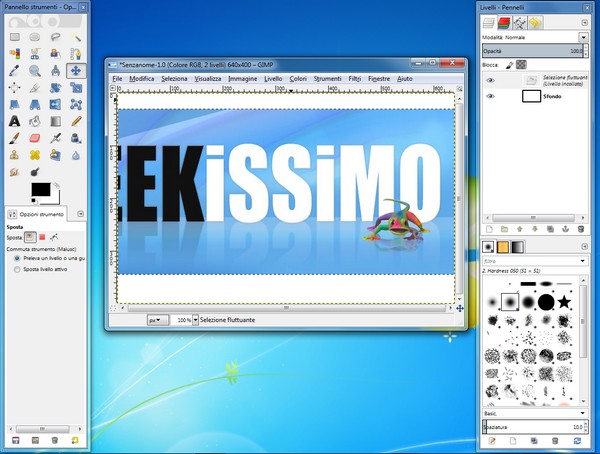Select the Rotate tool

tap(55, 88)
